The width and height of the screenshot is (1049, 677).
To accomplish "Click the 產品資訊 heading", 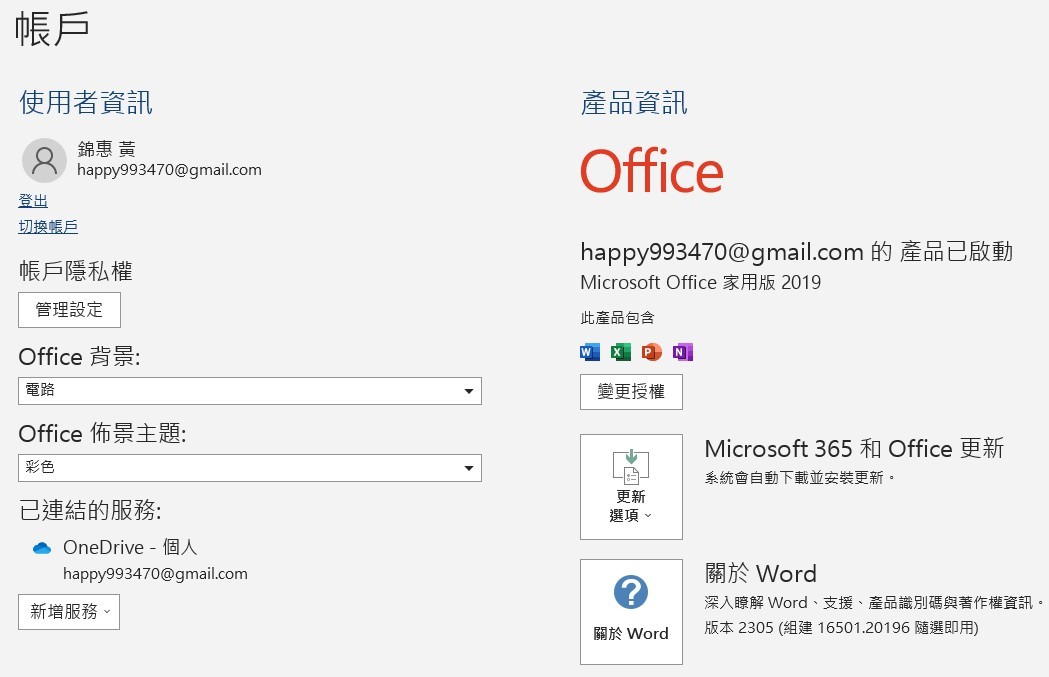I will pyautogui.click(x=634, y=102).
